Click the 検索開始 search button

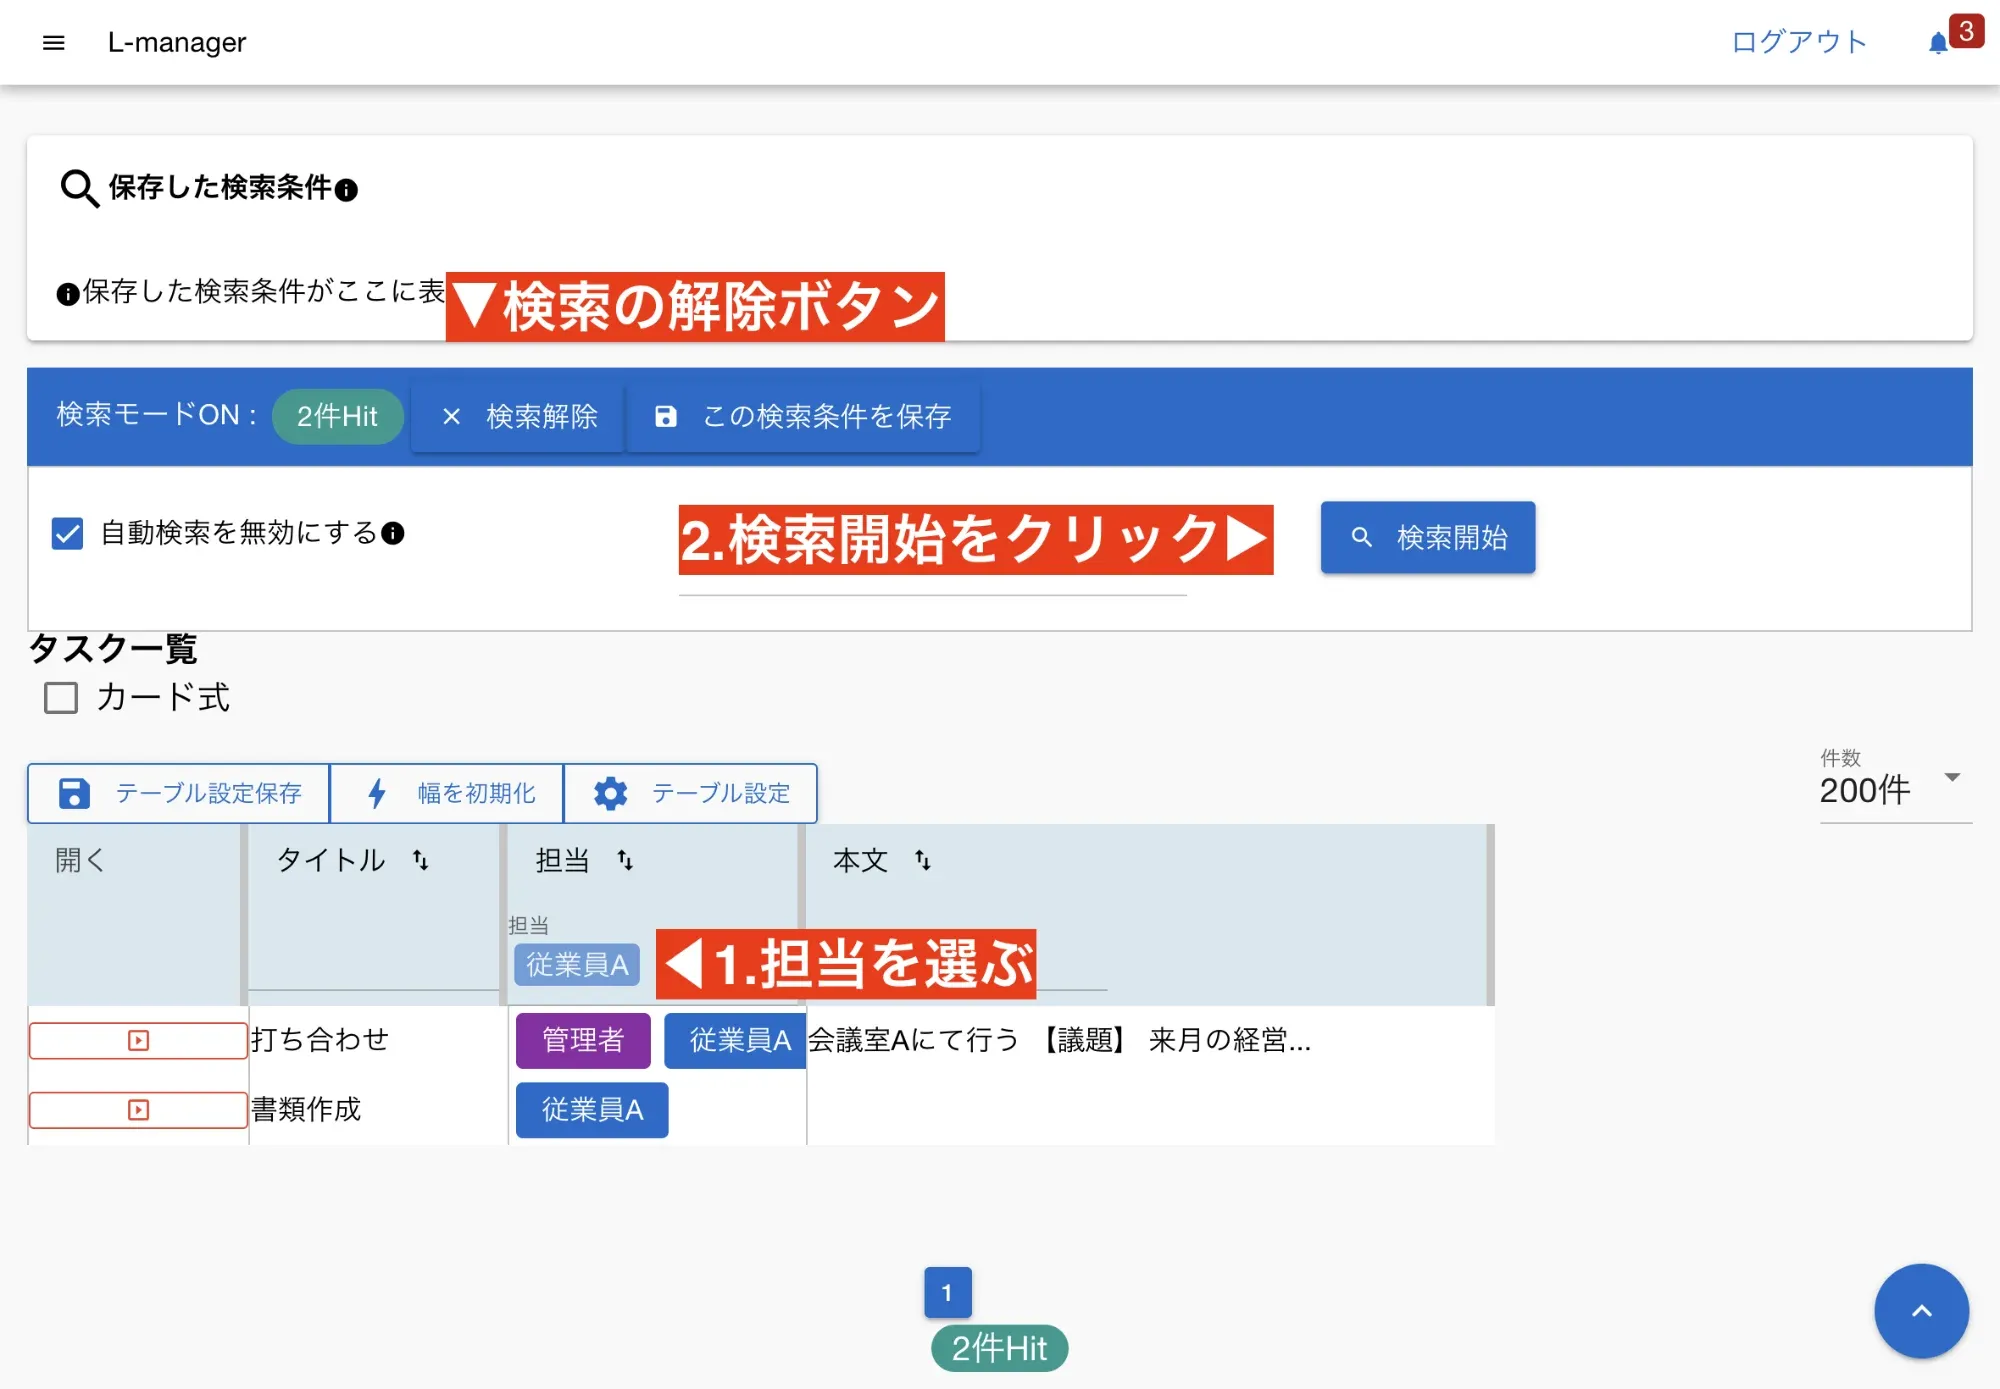click(x=1427, y=538)
